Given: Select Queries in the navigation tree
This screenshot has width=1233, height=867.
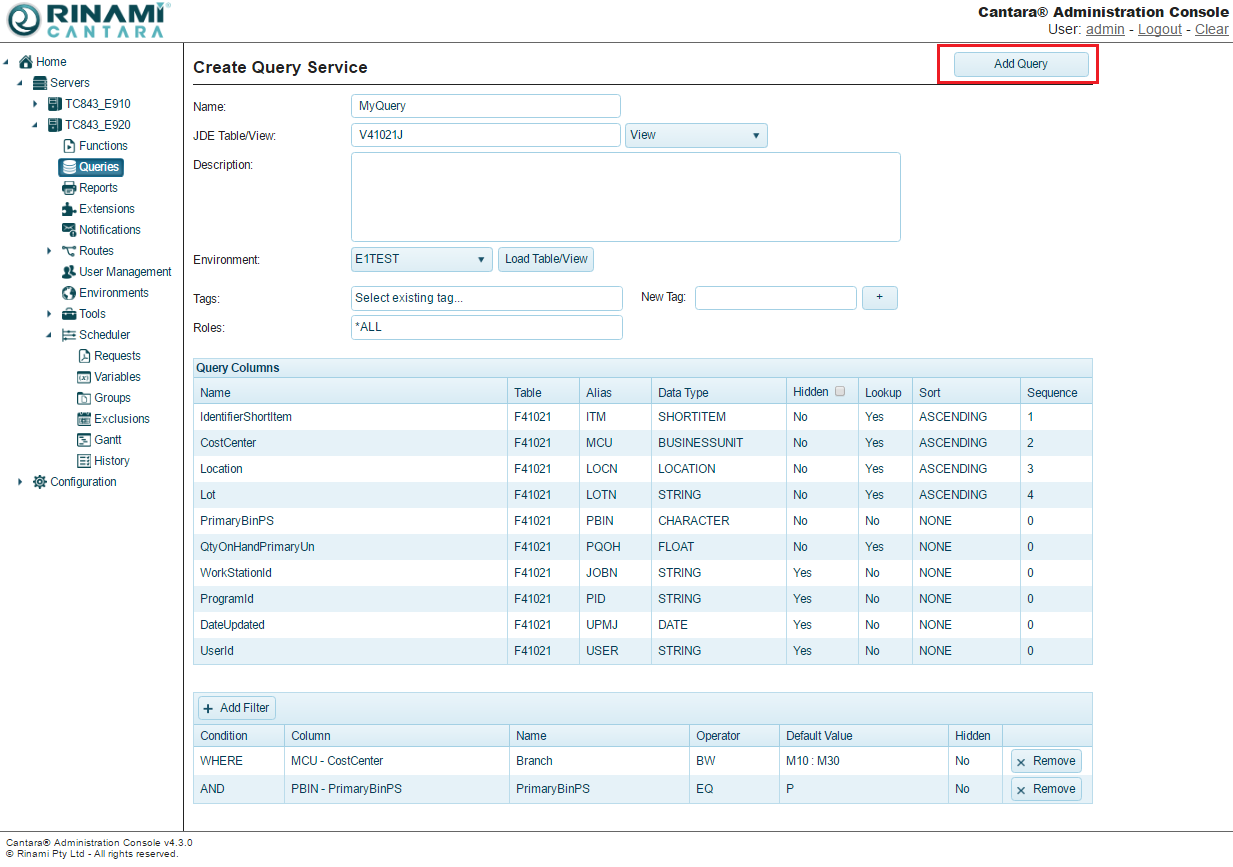Looking at the screenshot, I should 98,167.
